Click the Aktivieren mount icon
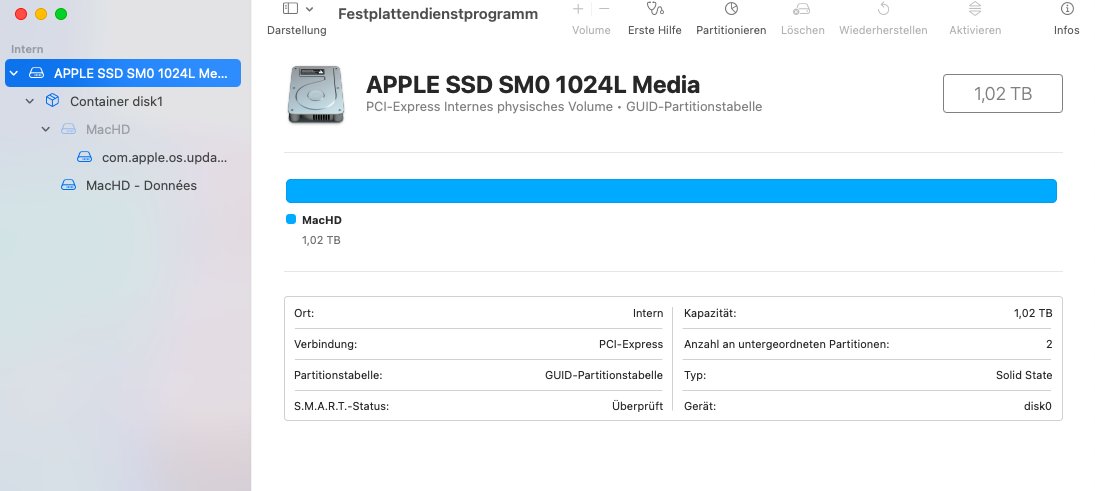The image size is (1095, 491). [975, 9]
